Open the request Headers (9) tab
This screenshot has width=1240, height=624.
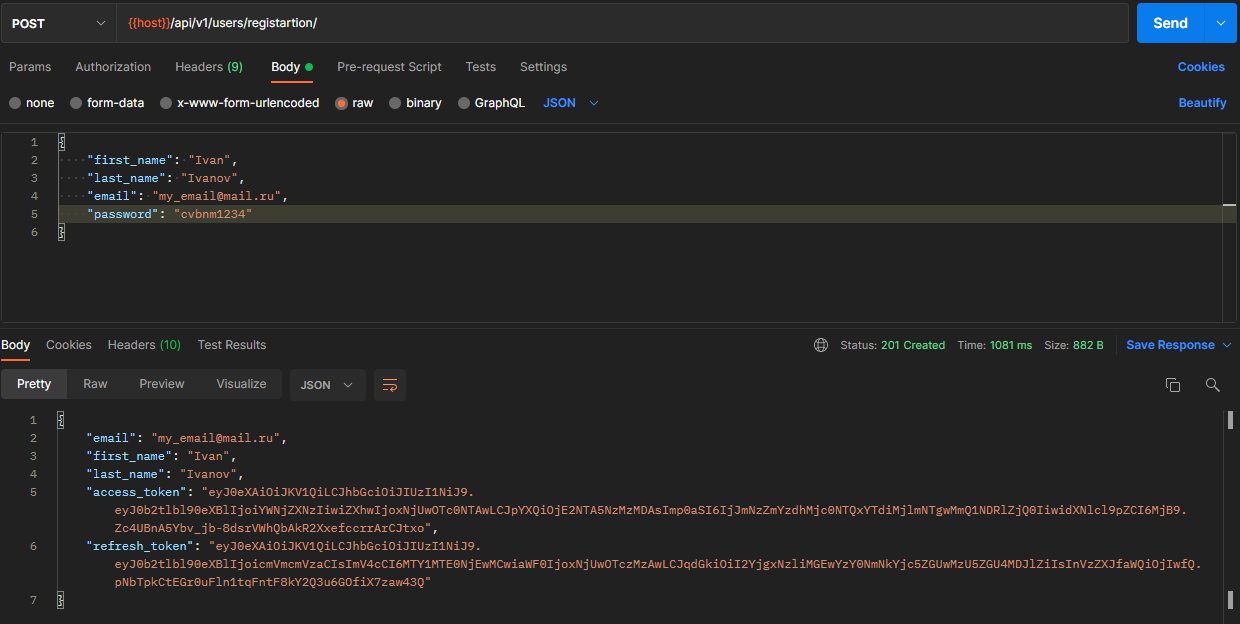pyautogui.click(x=209, y=67)
